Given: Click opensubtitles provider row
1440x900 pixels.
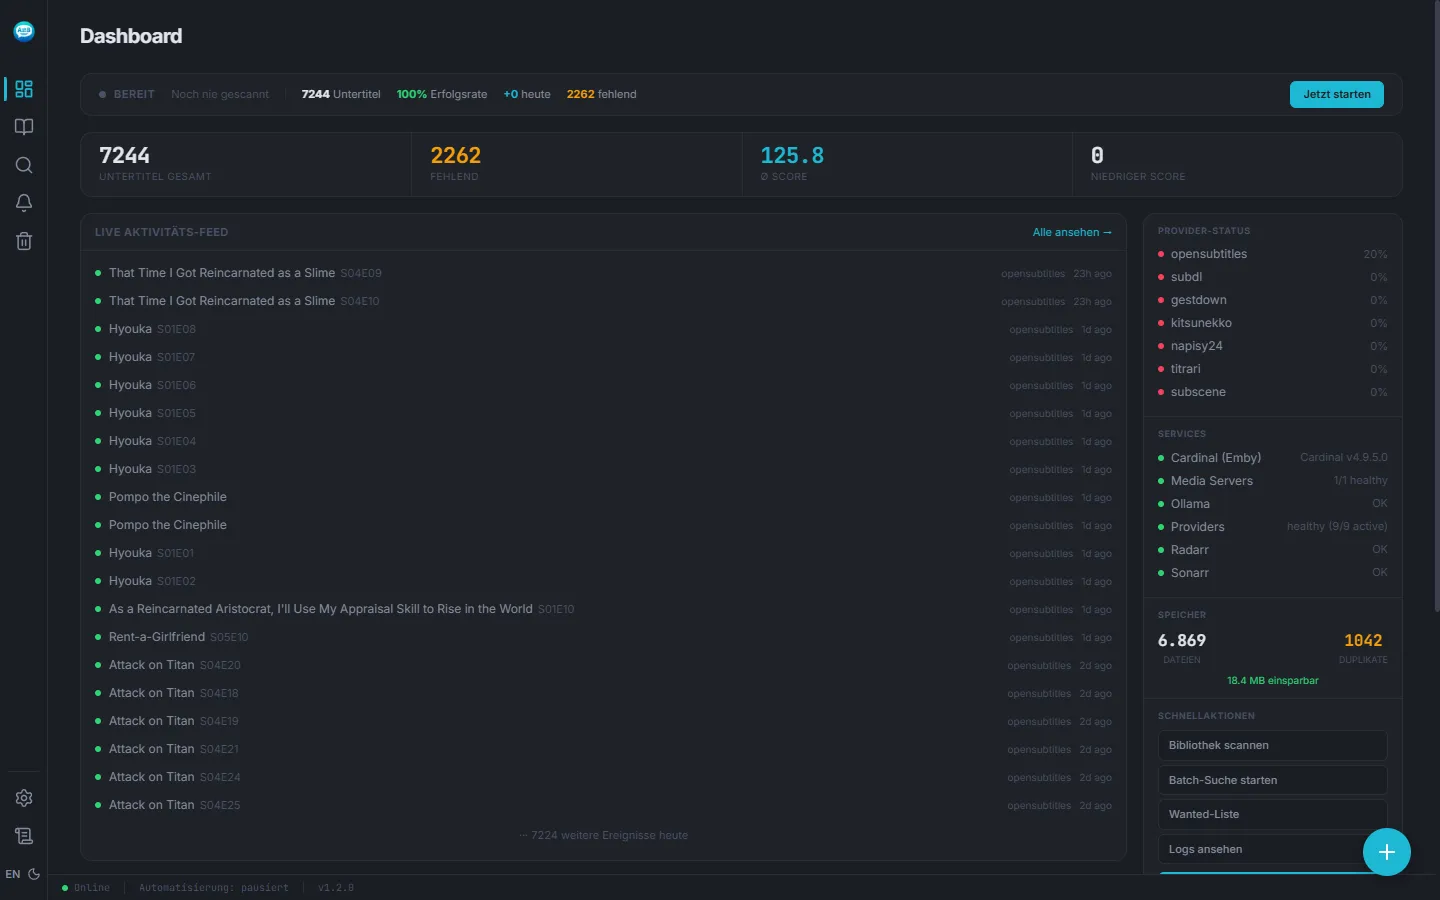Looking at the screenshot, I should coord(1272,254).
